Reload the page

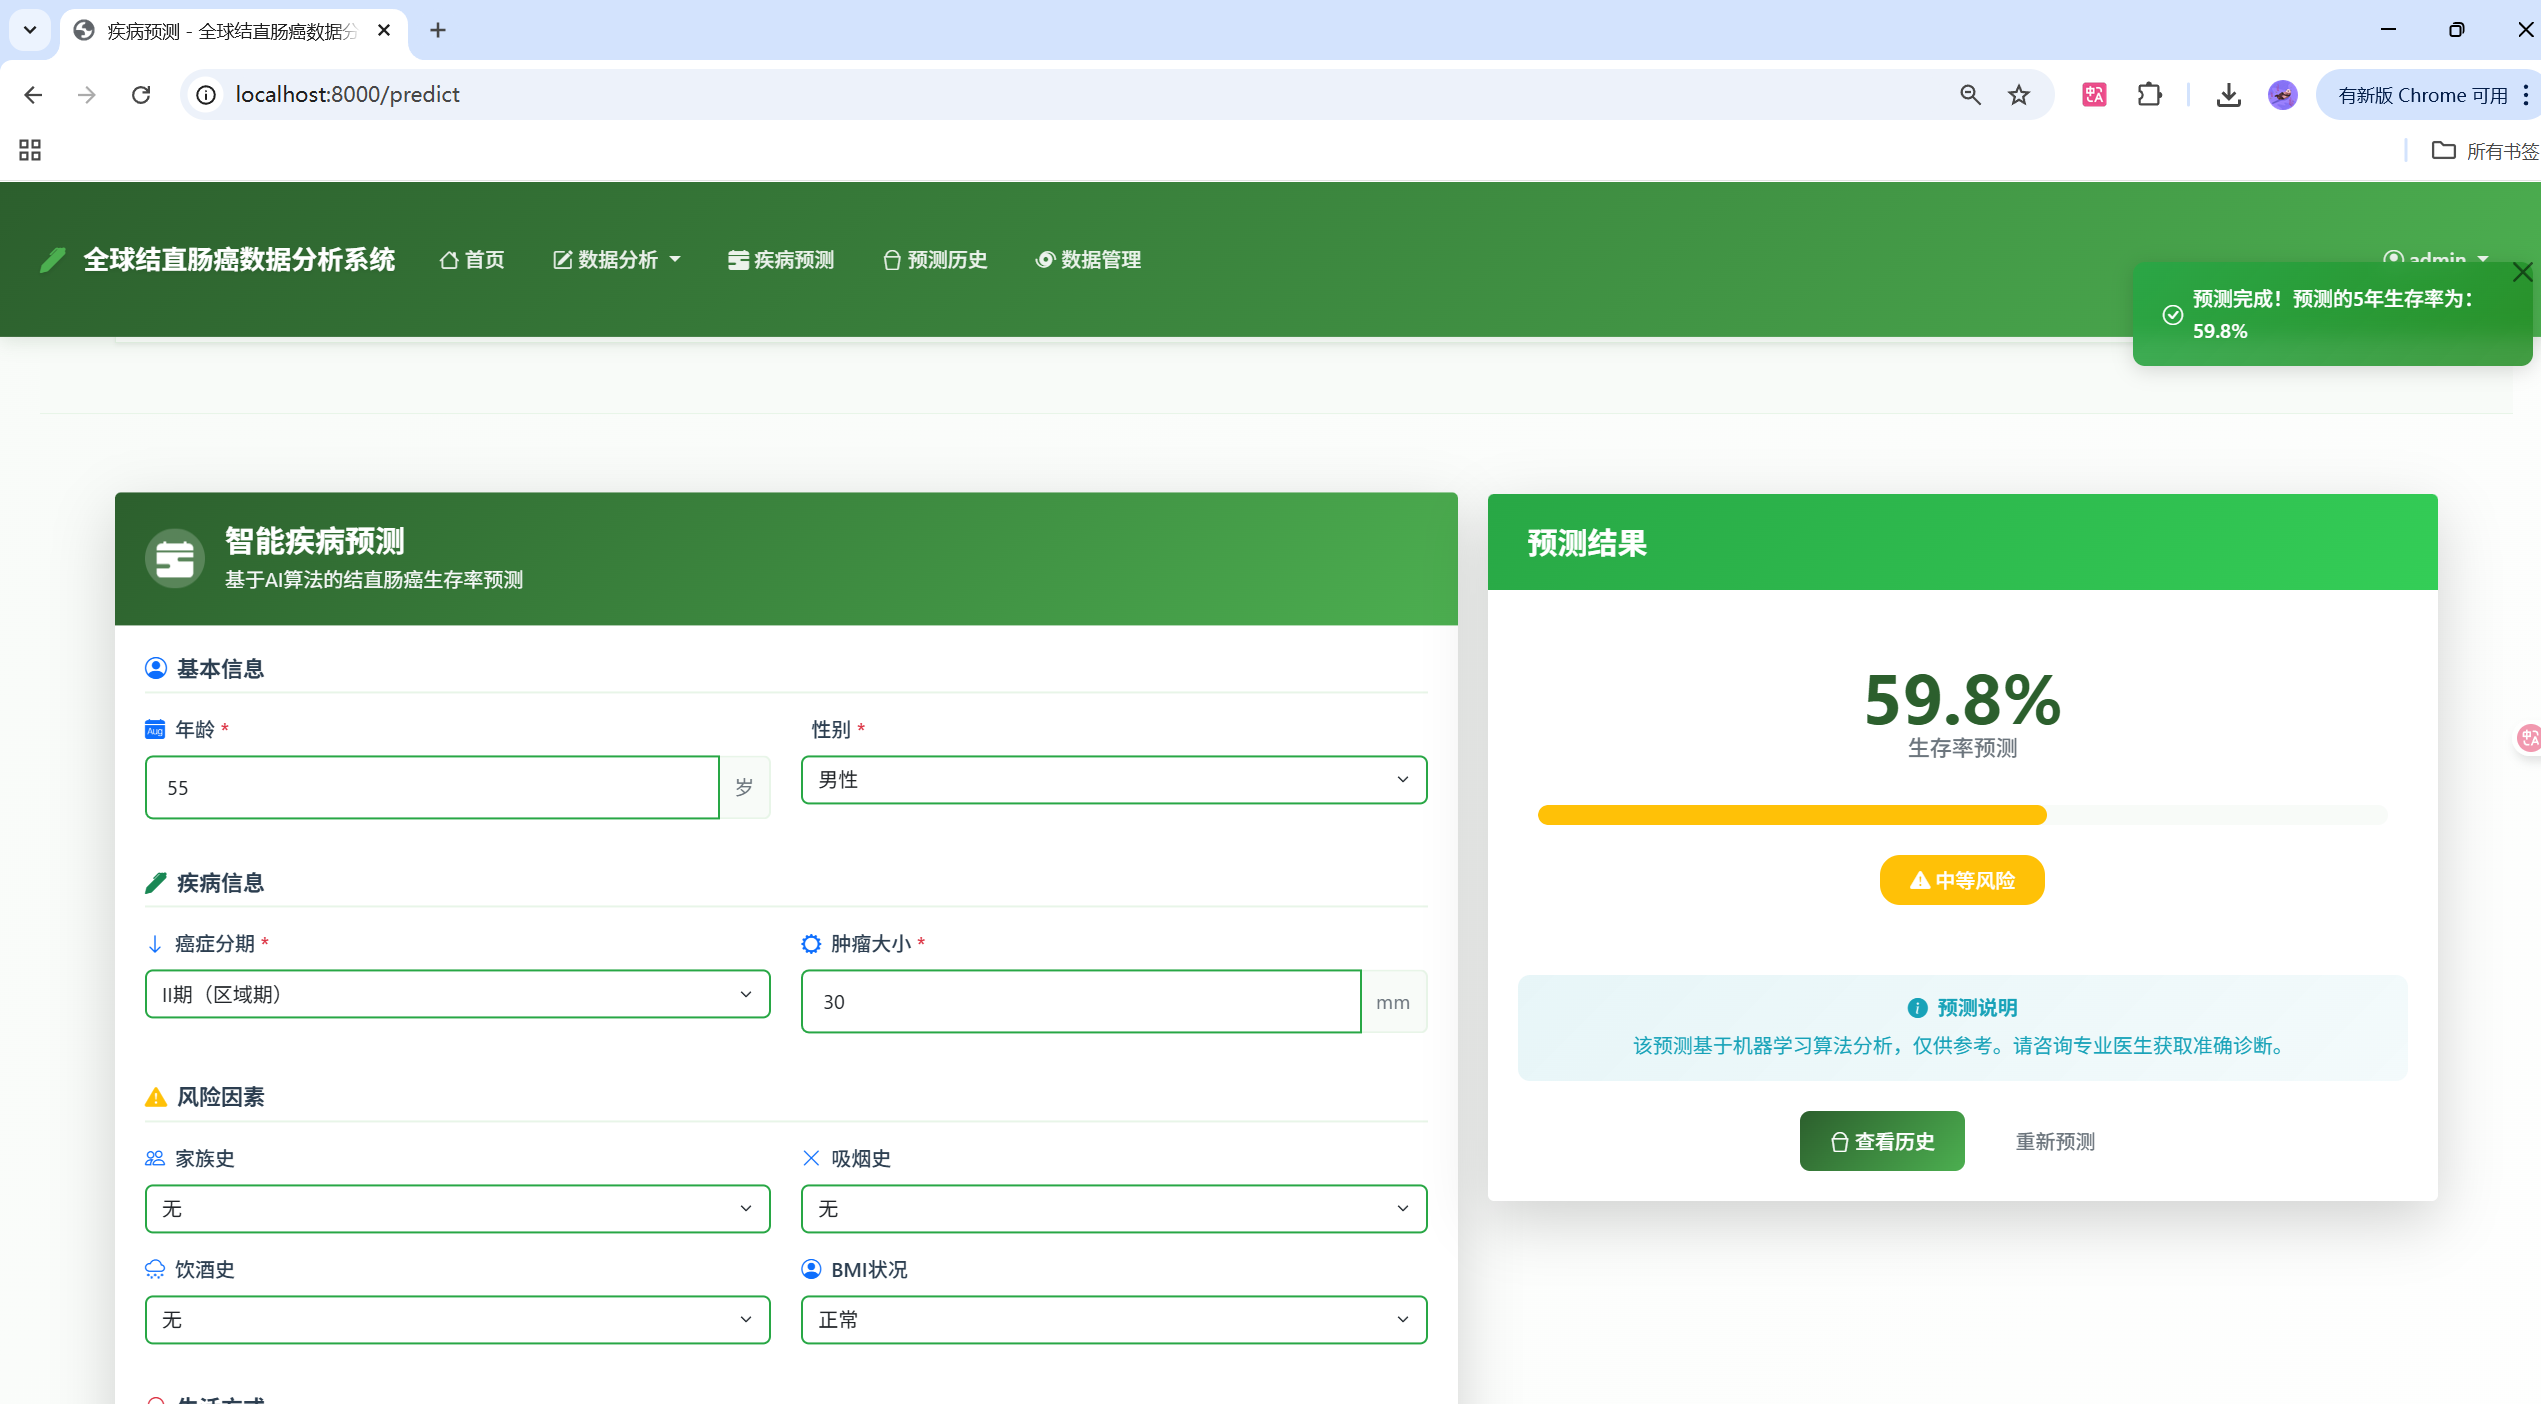[x=141, y=95]
